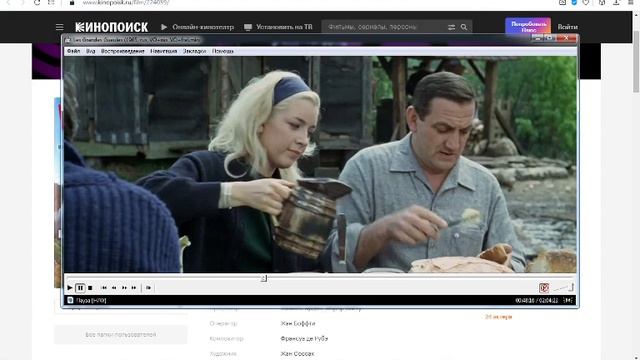Screen dimensions: 640x360
Task: Reload the page in the browser
Action: 37,2
